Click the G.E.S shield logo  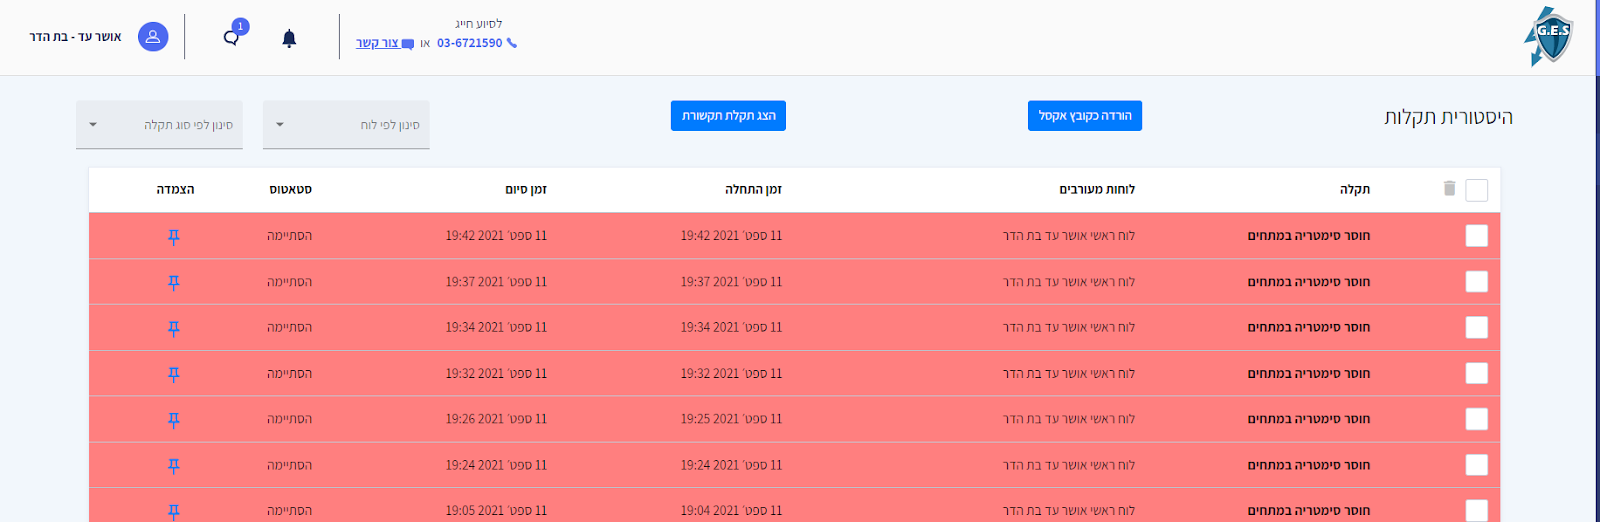[x=1549, y=37]
